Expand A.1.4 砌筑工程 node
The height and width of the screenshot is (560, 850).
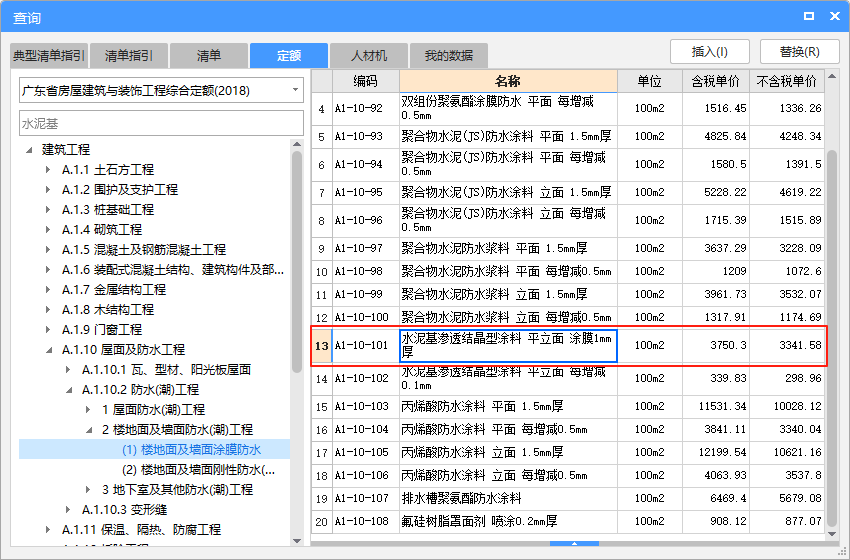coord(48,230)
